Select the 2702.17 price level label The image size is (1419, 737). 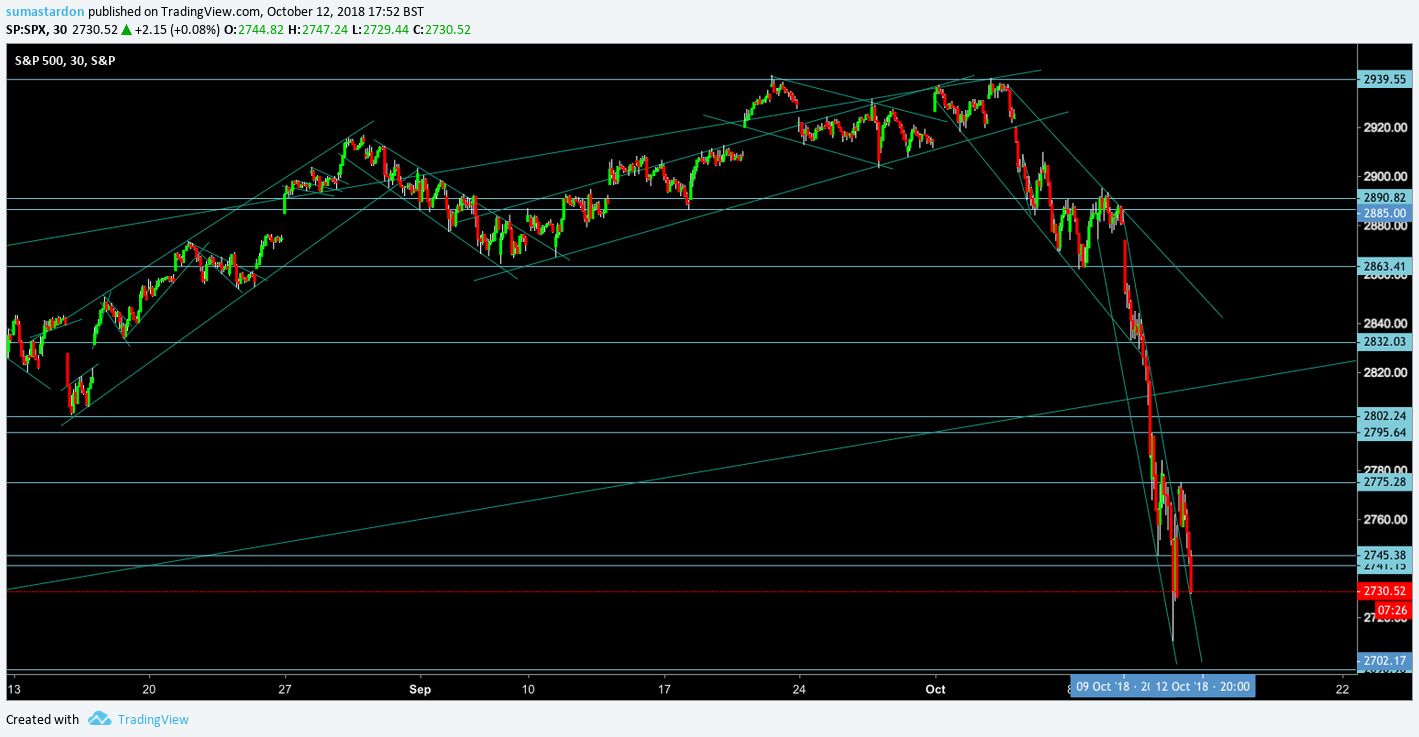pos(1385,661)
